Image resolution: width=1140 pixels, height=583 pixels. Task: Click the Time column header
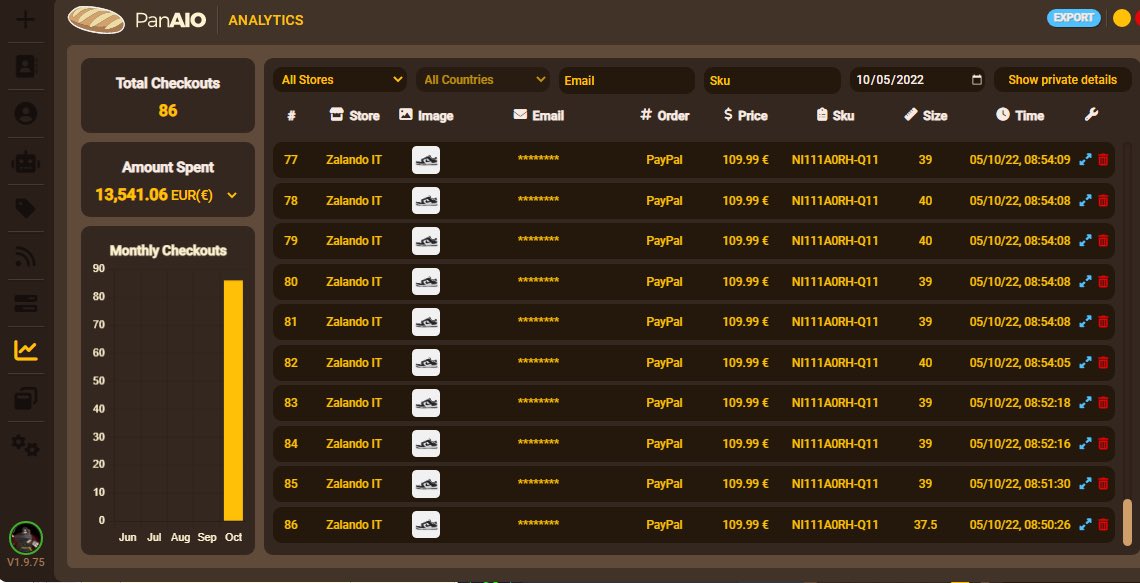pos(1020,116)
